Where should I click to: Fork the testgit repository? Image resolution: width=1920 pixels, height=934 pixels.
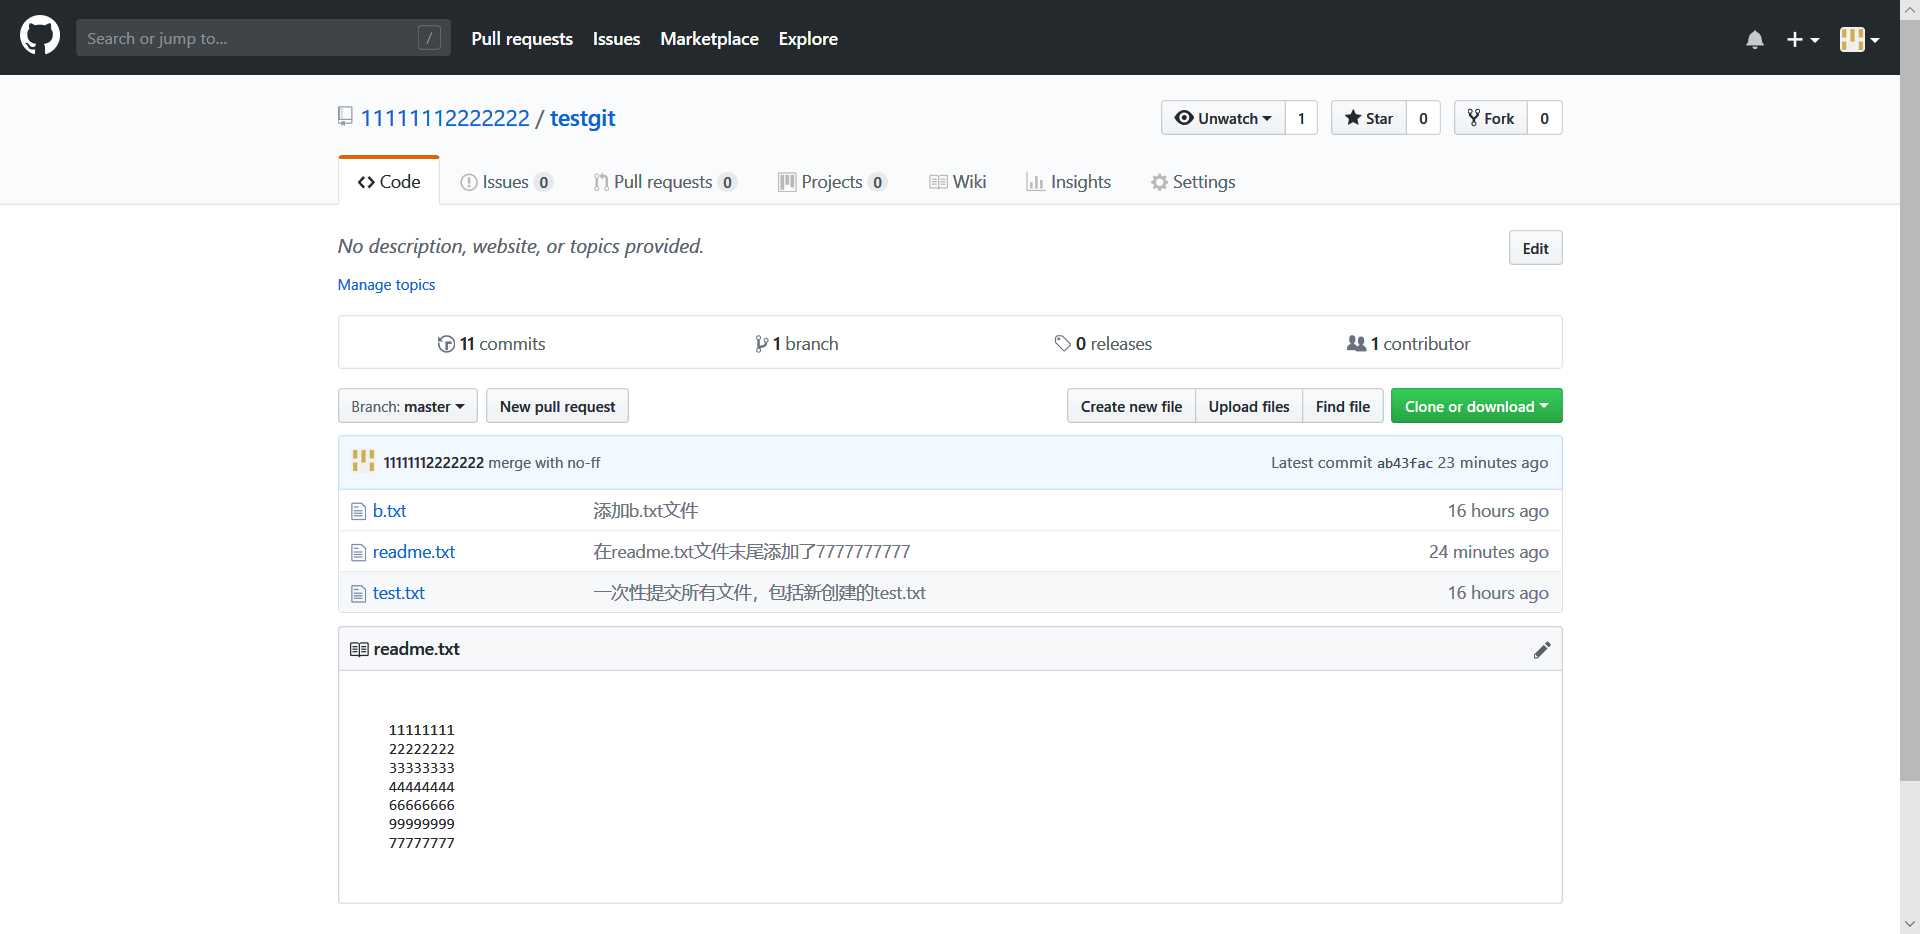[1491, 118]
